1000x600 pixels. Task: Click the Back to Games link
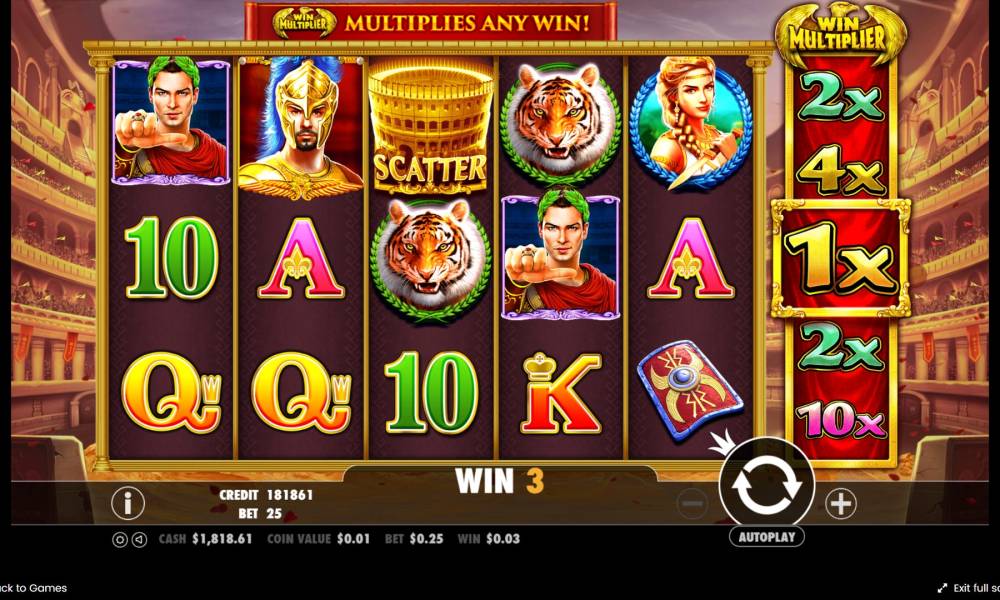pos(33,588)
